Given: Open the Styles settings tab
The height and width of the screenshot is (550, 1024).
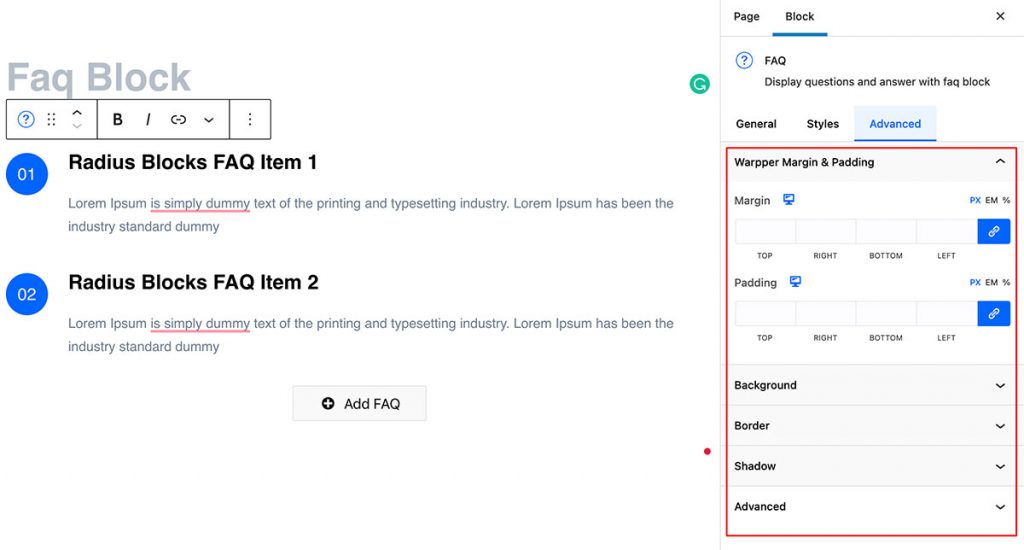Looking at the screenshot, I should click(822, 123).
